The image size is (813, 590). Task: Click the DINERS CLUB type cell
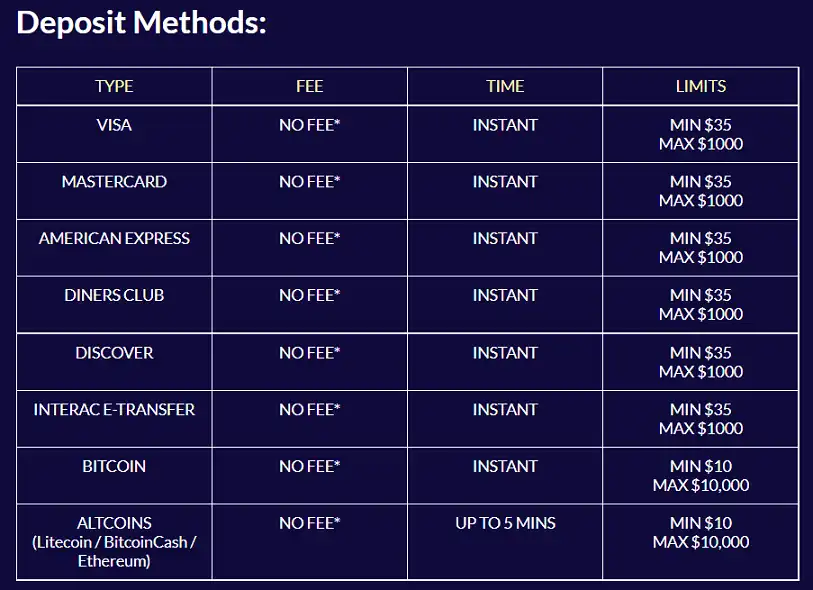(x=114, y=296)
